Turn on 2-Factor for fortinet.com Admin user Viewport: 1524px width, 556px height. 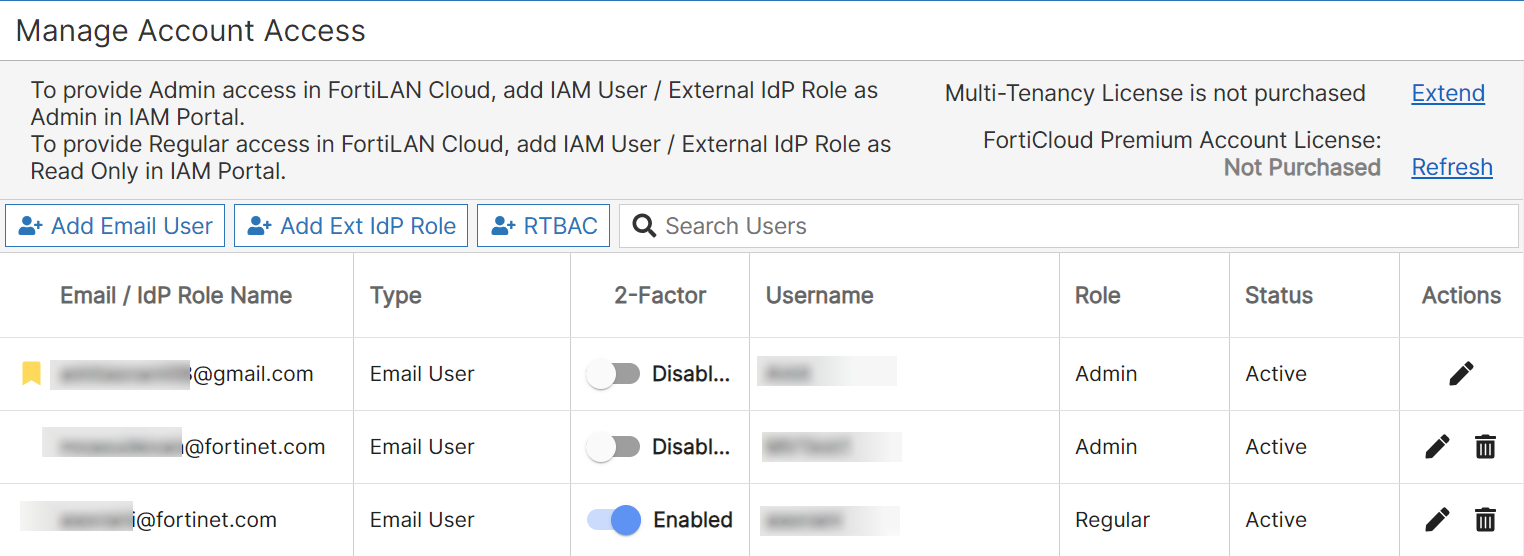[x=613, y=447]
